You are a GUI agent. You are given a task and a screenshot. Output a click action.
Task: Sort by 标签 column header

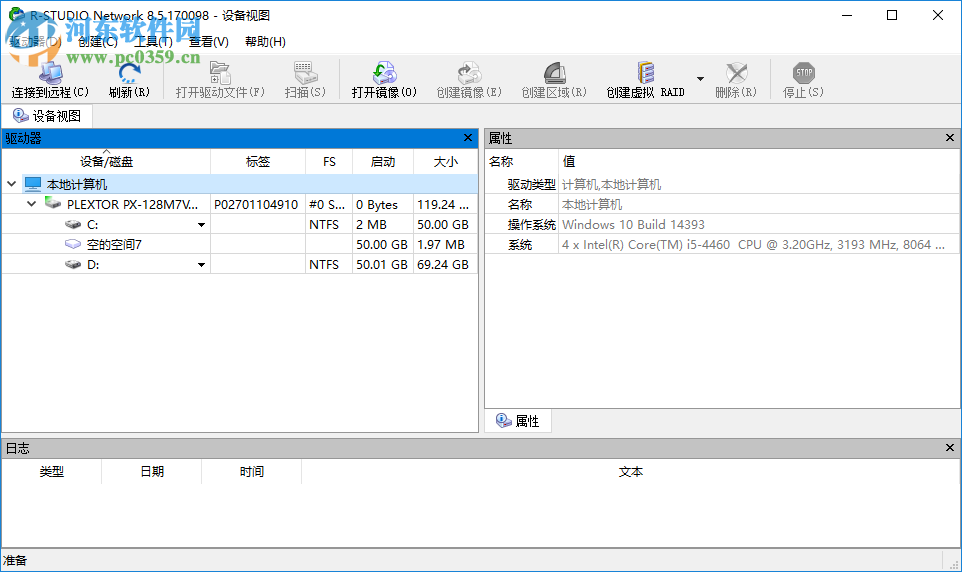pyautogui.click(x=258, y=161)
